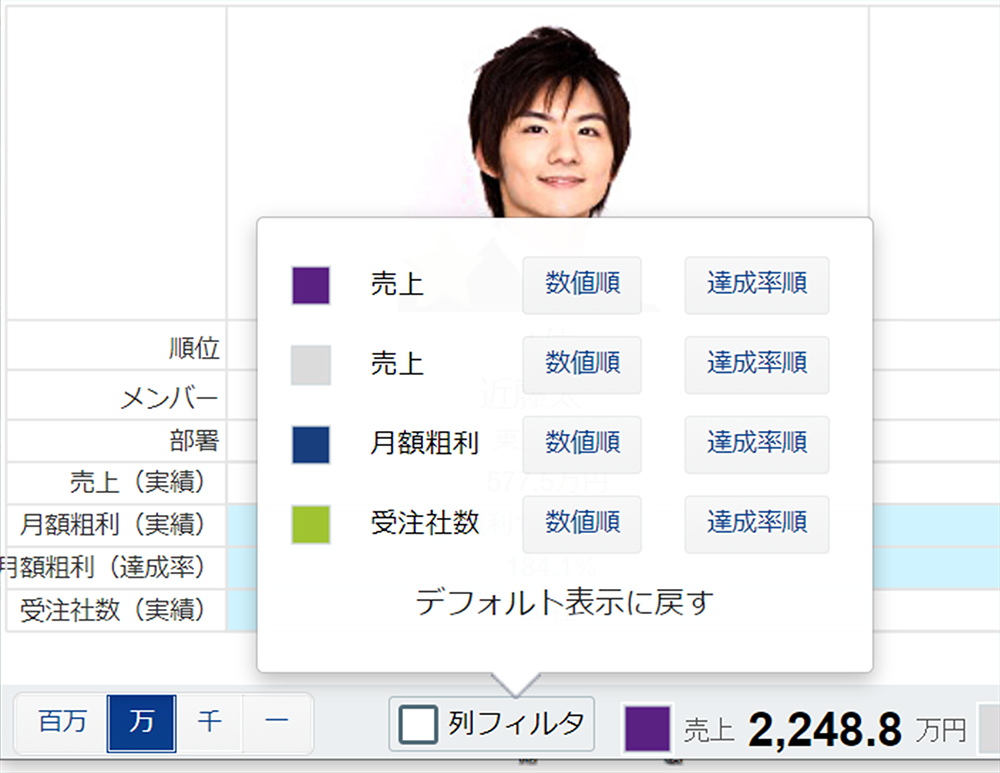
Task: Click the purple 売上 color swatch in popup
Action: pyautogui.click(x=311, y=285)
